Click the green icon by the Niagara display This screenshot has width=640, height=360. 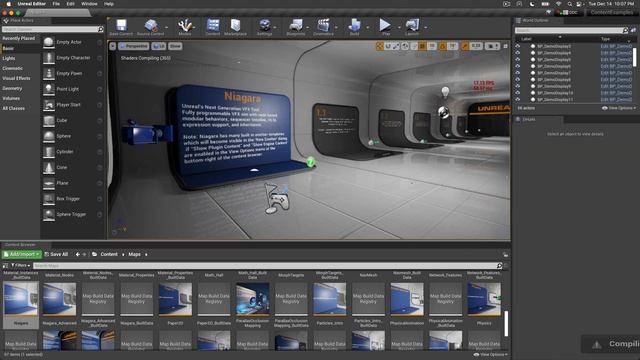pos(310,162)
